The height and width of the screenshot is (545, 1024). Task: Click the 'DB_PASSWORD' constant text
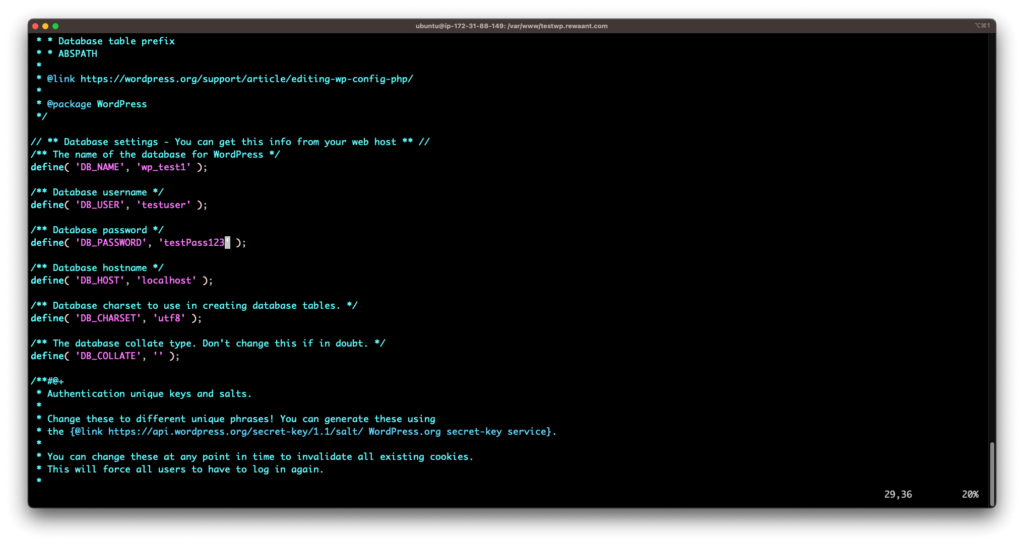[111, 243]
